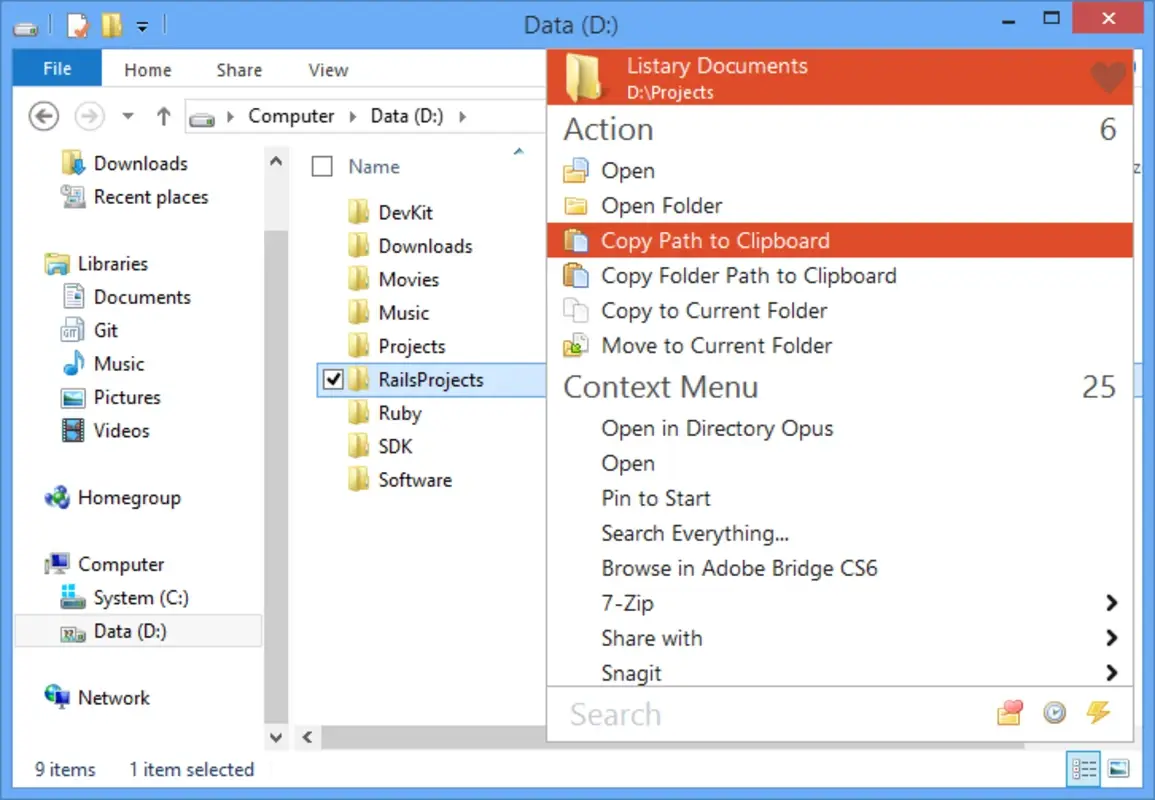The image size is (1155, 800).
Task: Sort by Name using column sort arrow
Action: (518, 151)
